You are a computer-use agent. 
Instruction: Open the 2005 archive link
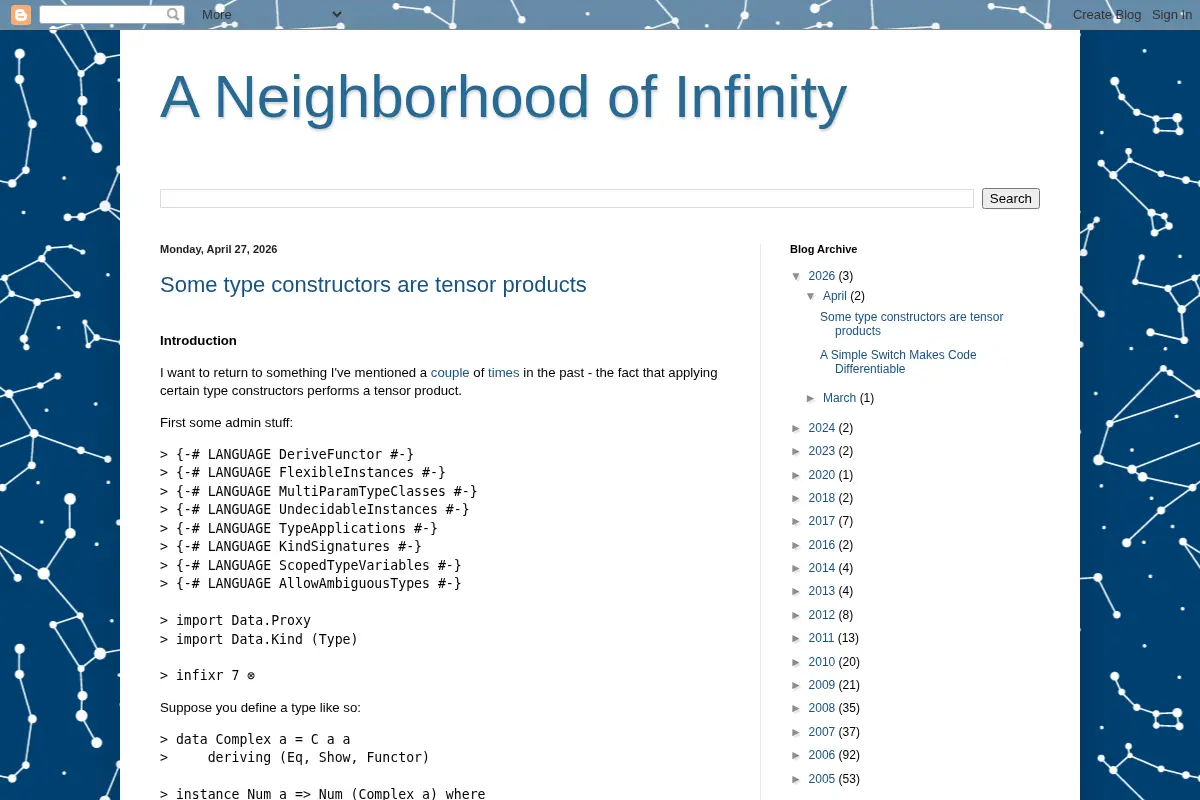822,779
